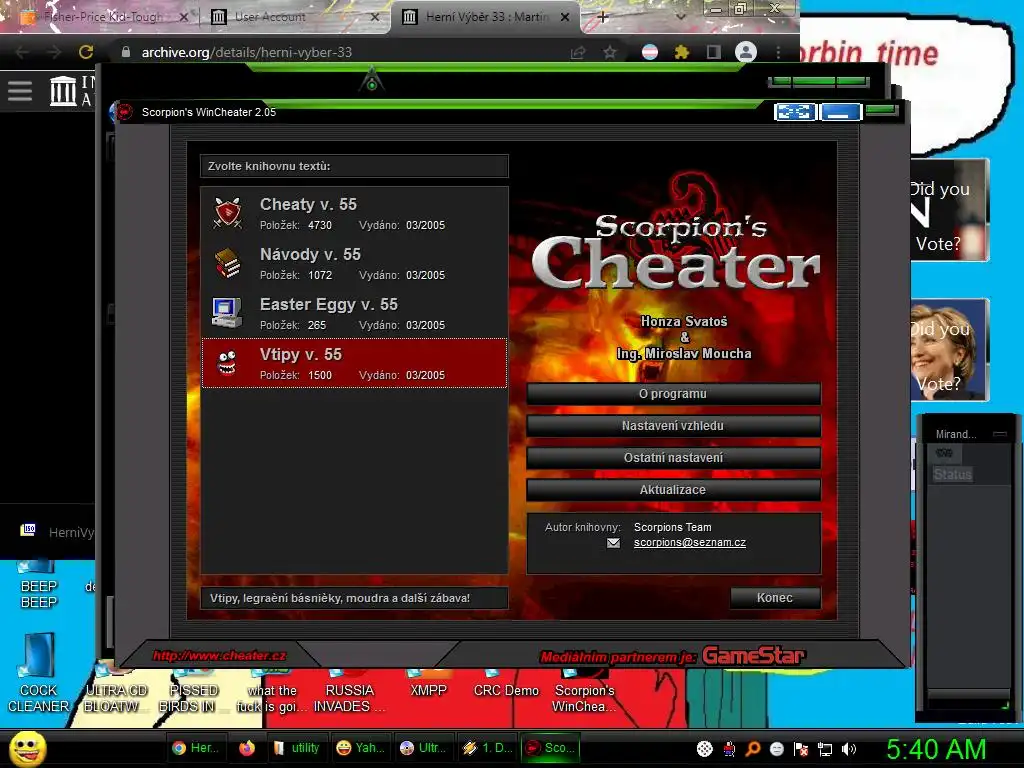
Task: Switch to the utility taskbar window
Action: click(296, 748)
